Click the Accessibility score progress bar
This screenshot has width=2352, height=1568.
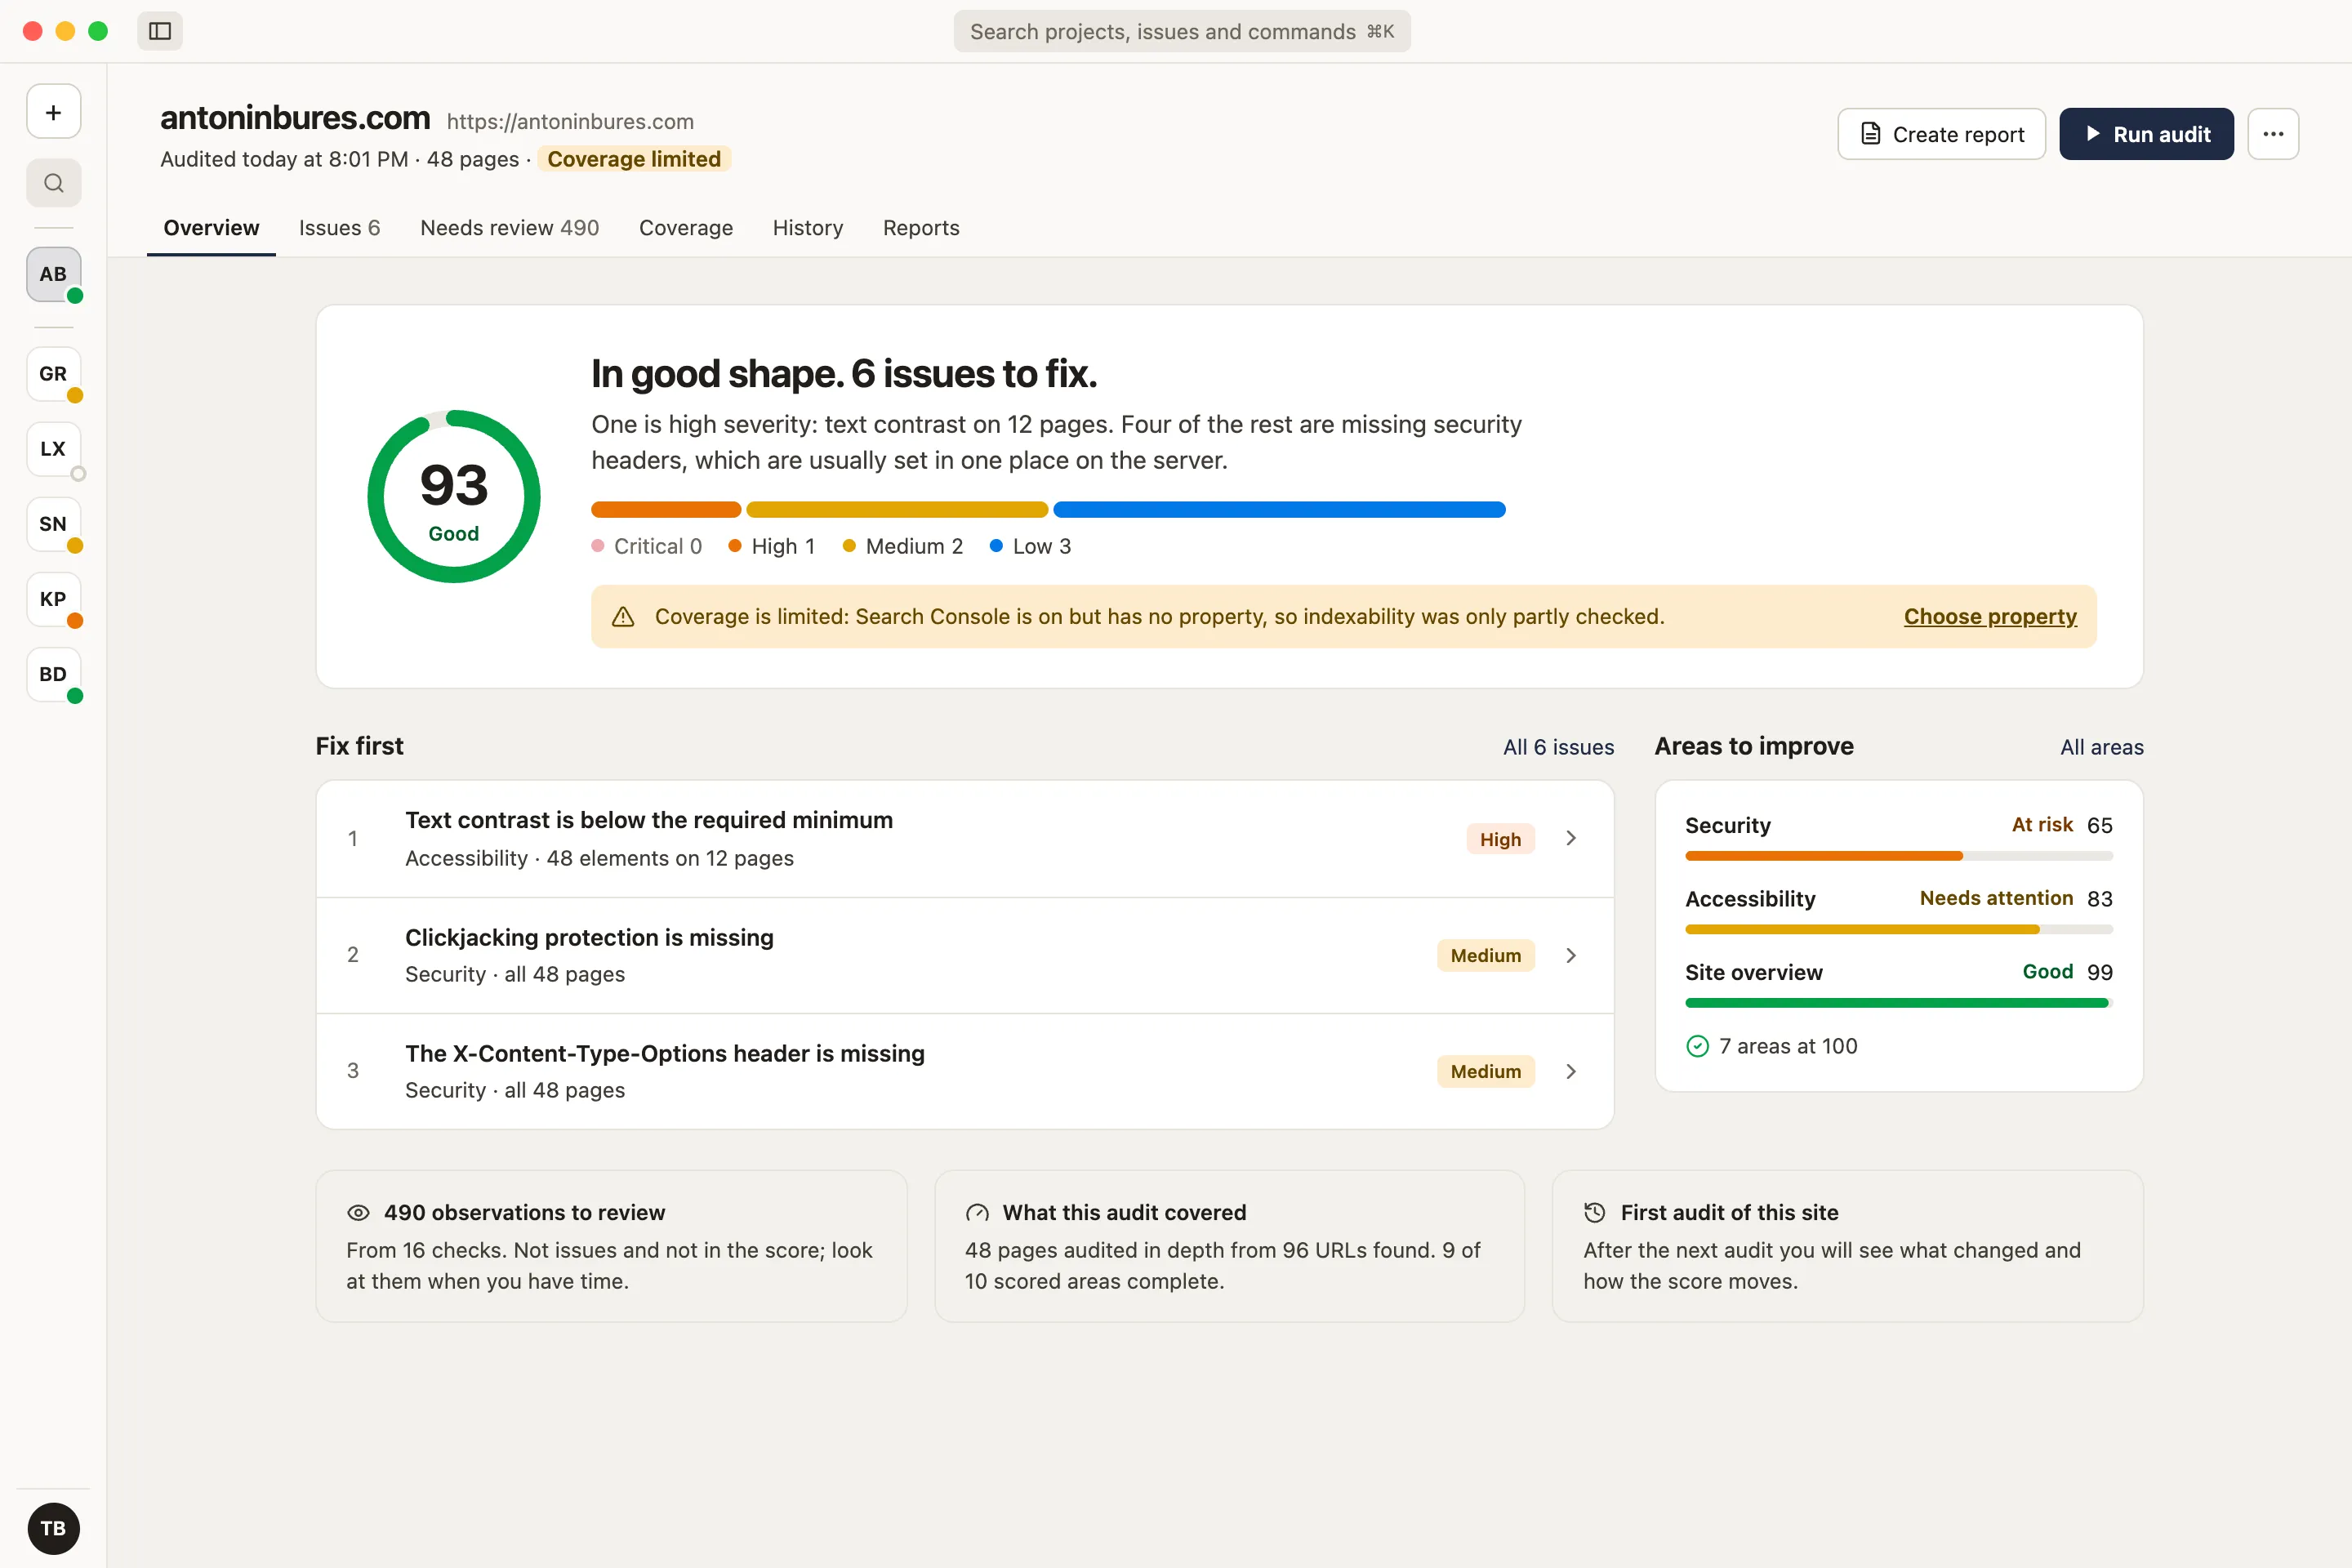1899,929
